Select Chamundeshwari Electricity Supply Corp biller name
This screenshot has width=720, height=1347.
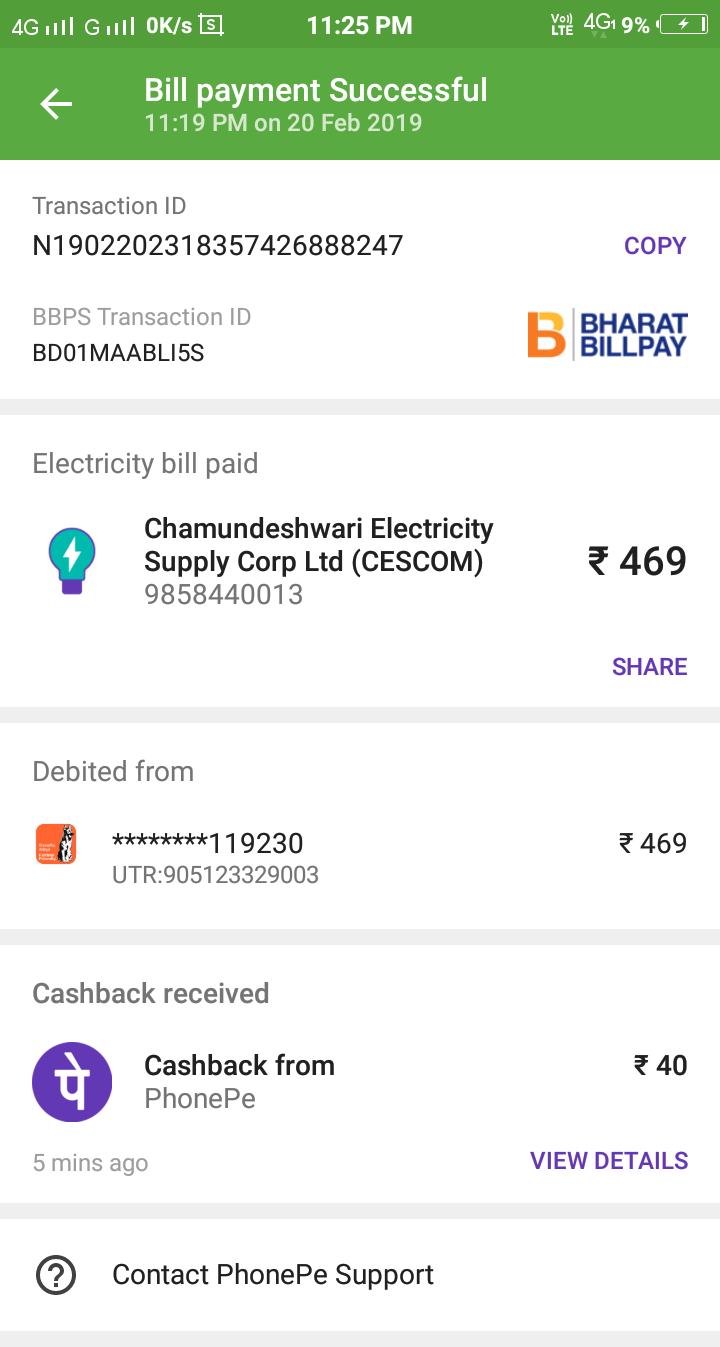click(x=318, y=545)
